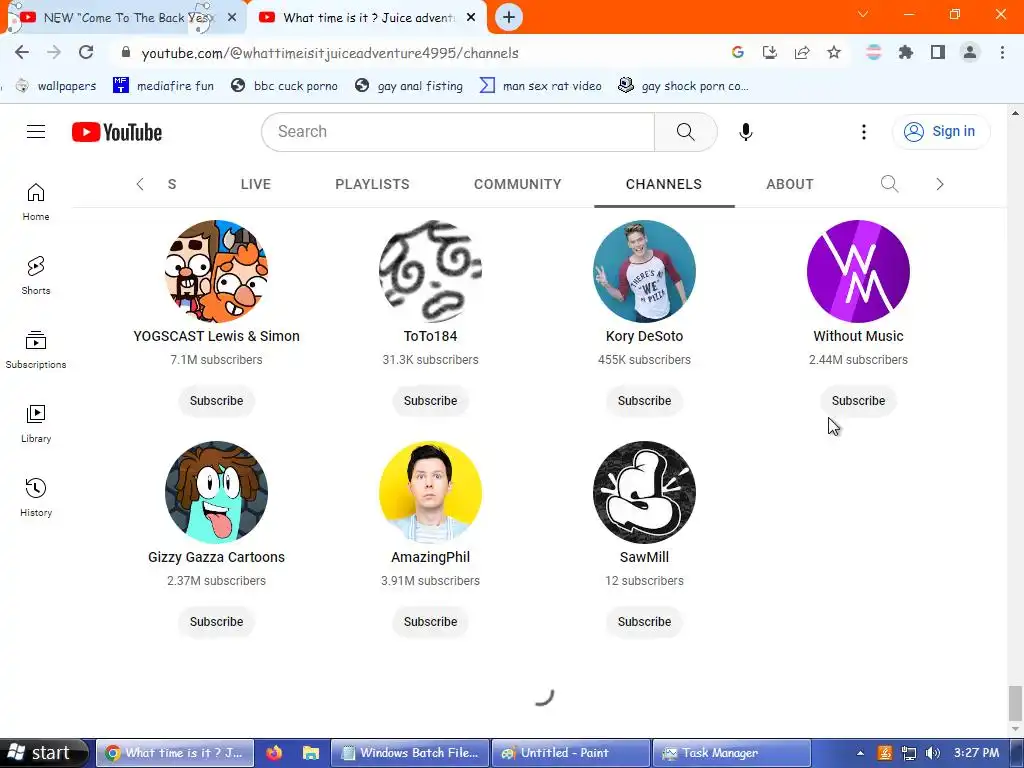Go to Home in the sidebar
Image resolution: width=1024 pixels, height=768 pixels.
[x=36, y=202]
